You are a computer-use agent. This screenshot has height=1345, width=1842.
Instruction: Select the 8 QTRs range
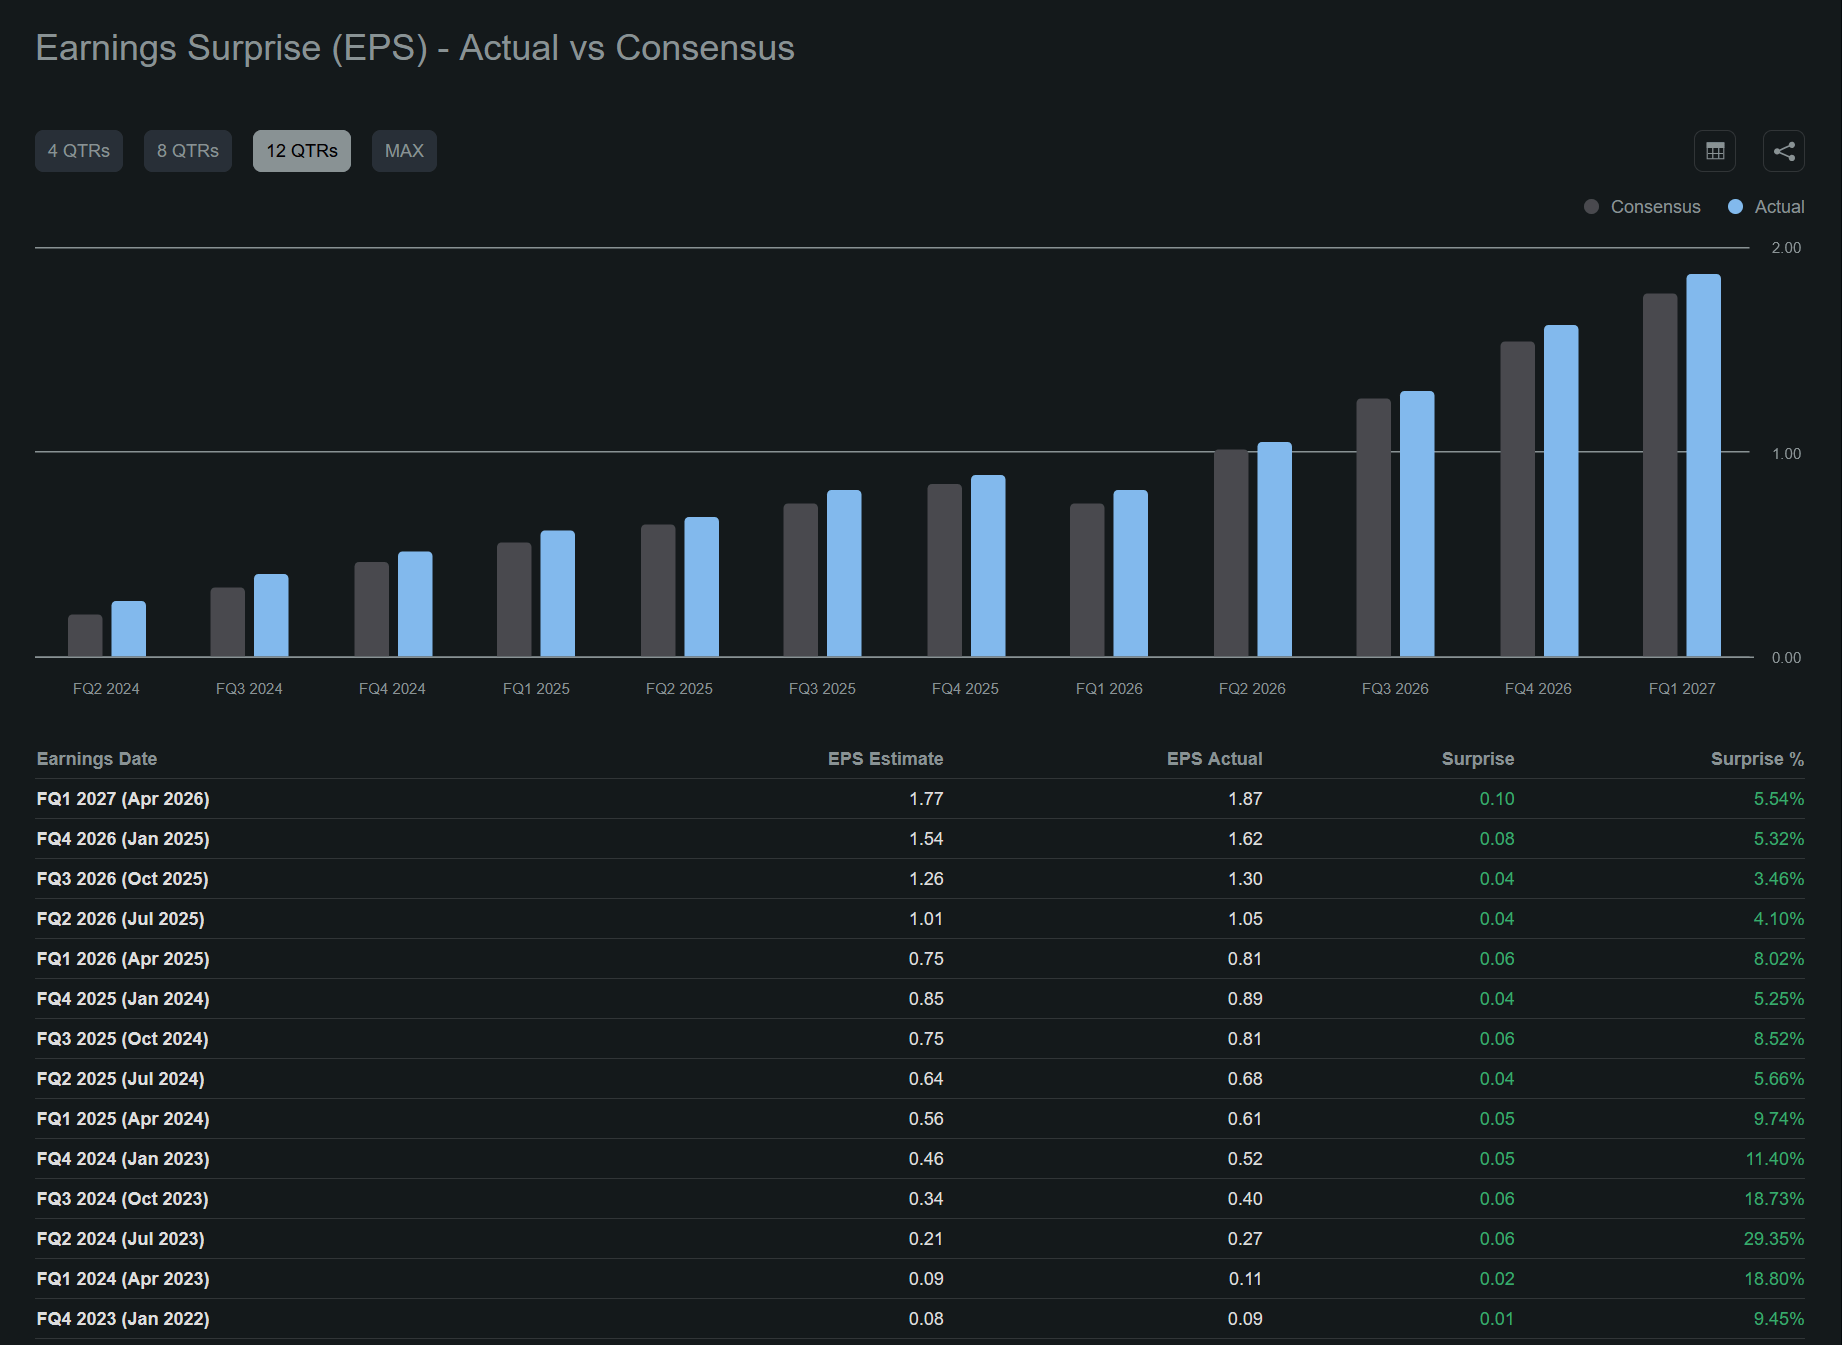(x=188, y=151)
